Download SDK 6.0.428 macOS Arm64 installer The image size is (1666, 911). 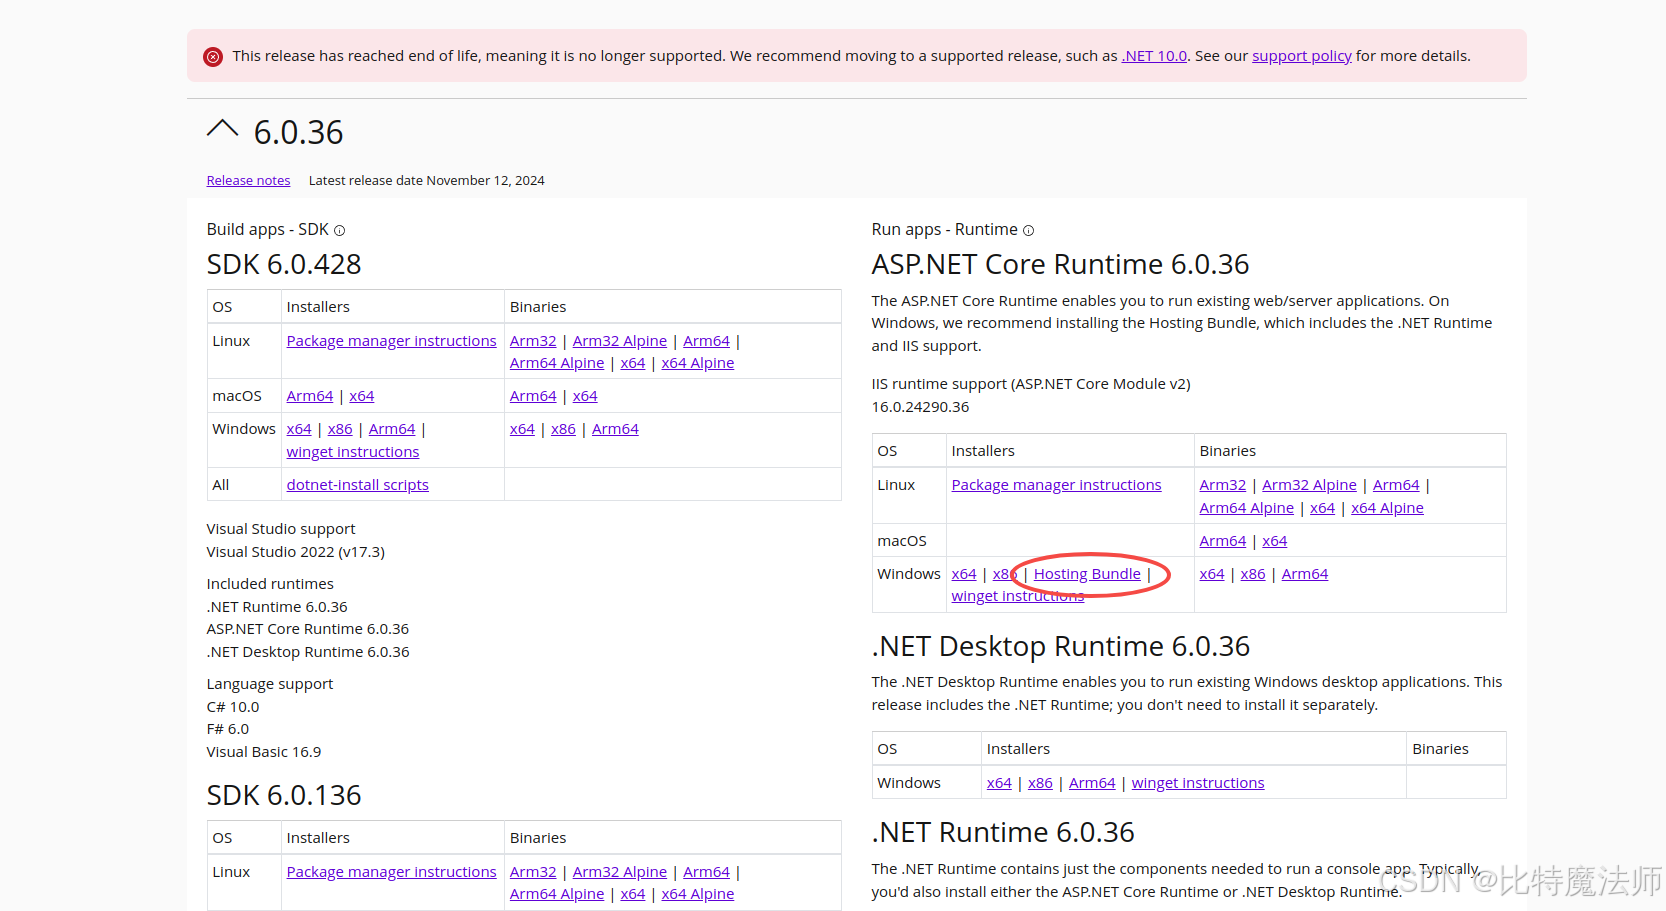pyautogui.click(x=310, y=396)
